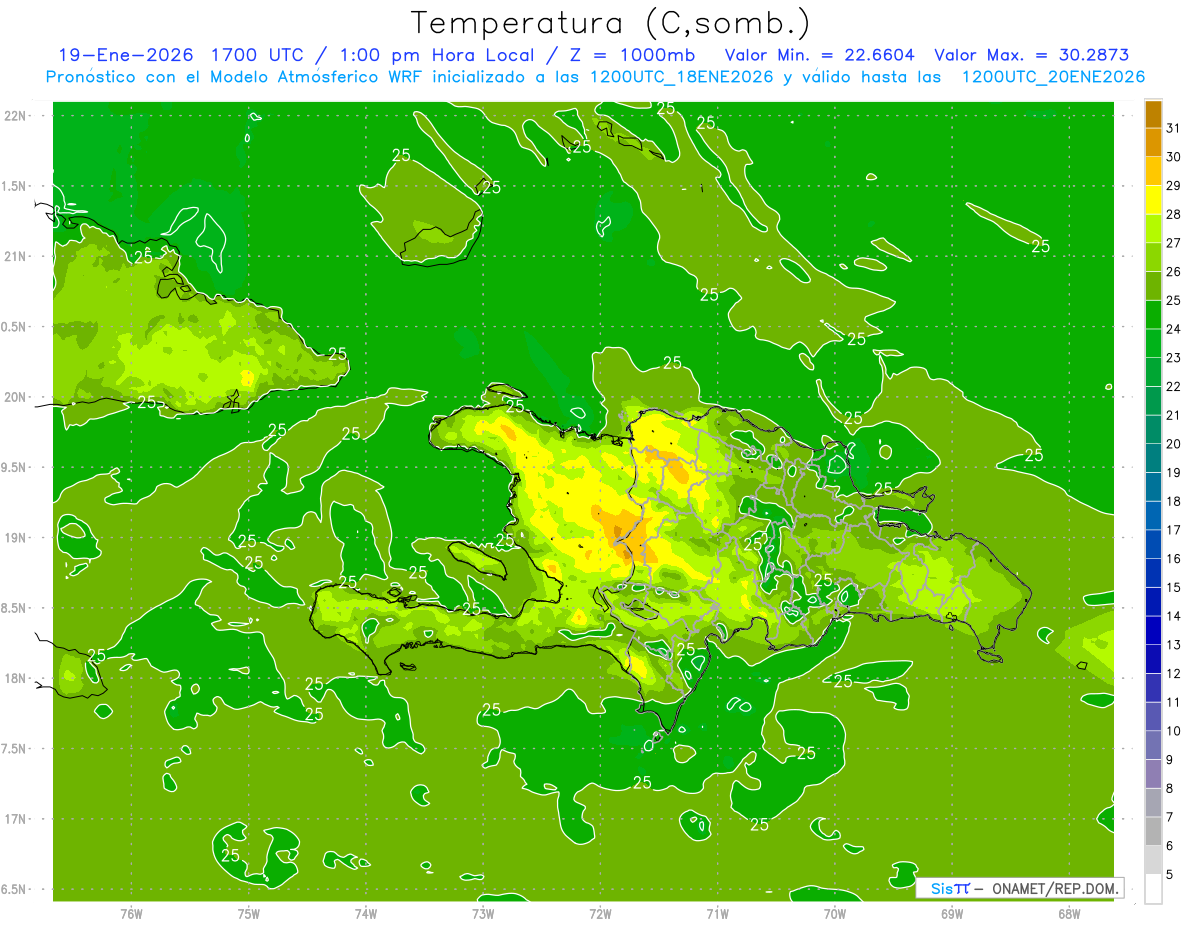Click the "31" legend label
1200x927 pixels.
click(x=1174, y=128)
